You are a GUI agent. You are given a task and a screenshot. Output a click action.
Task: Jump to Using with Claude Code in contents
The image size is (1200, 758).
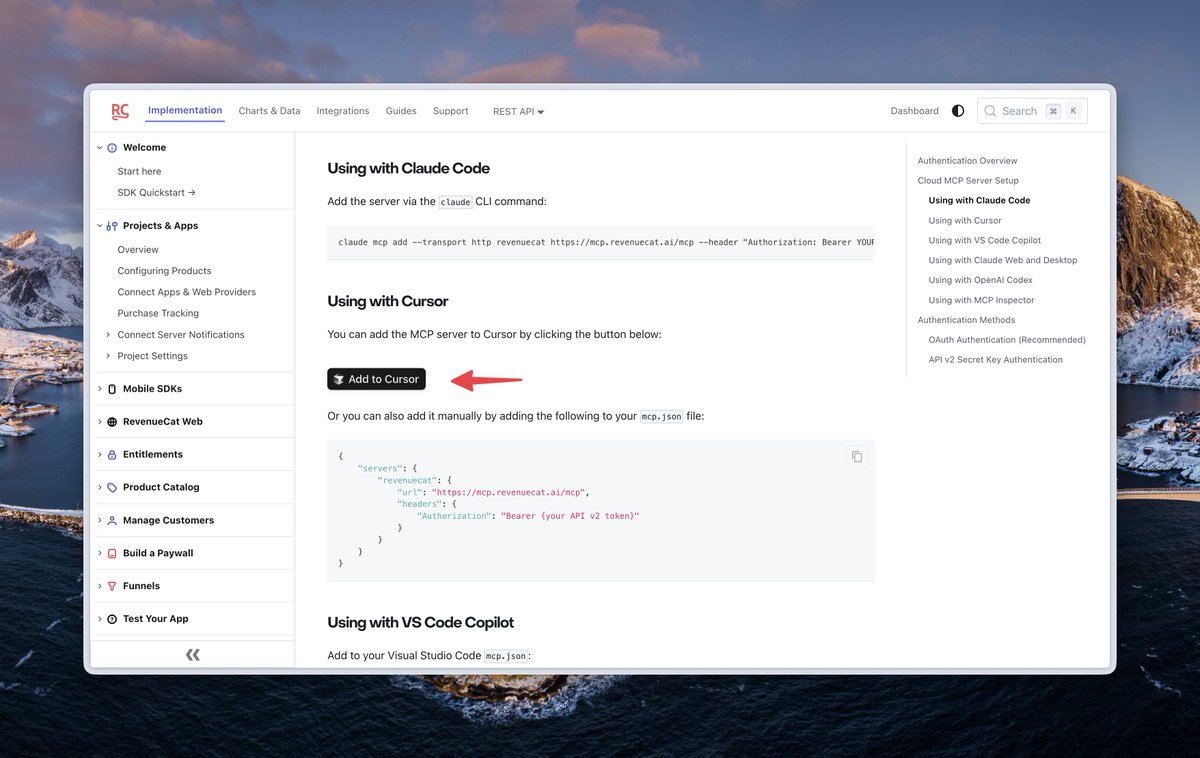coord(979,201)
